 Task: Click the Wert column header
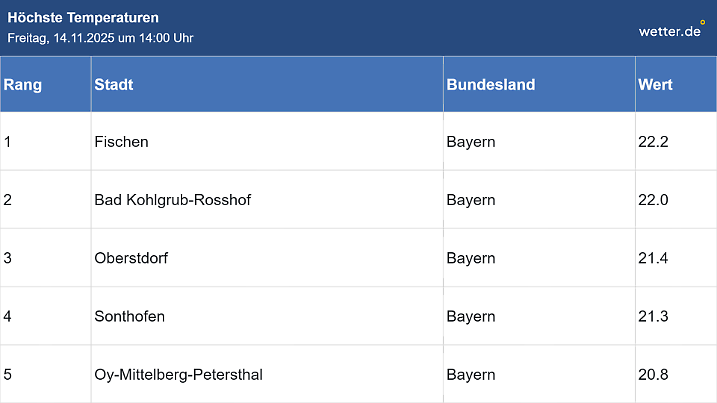(x=655, y=84)
